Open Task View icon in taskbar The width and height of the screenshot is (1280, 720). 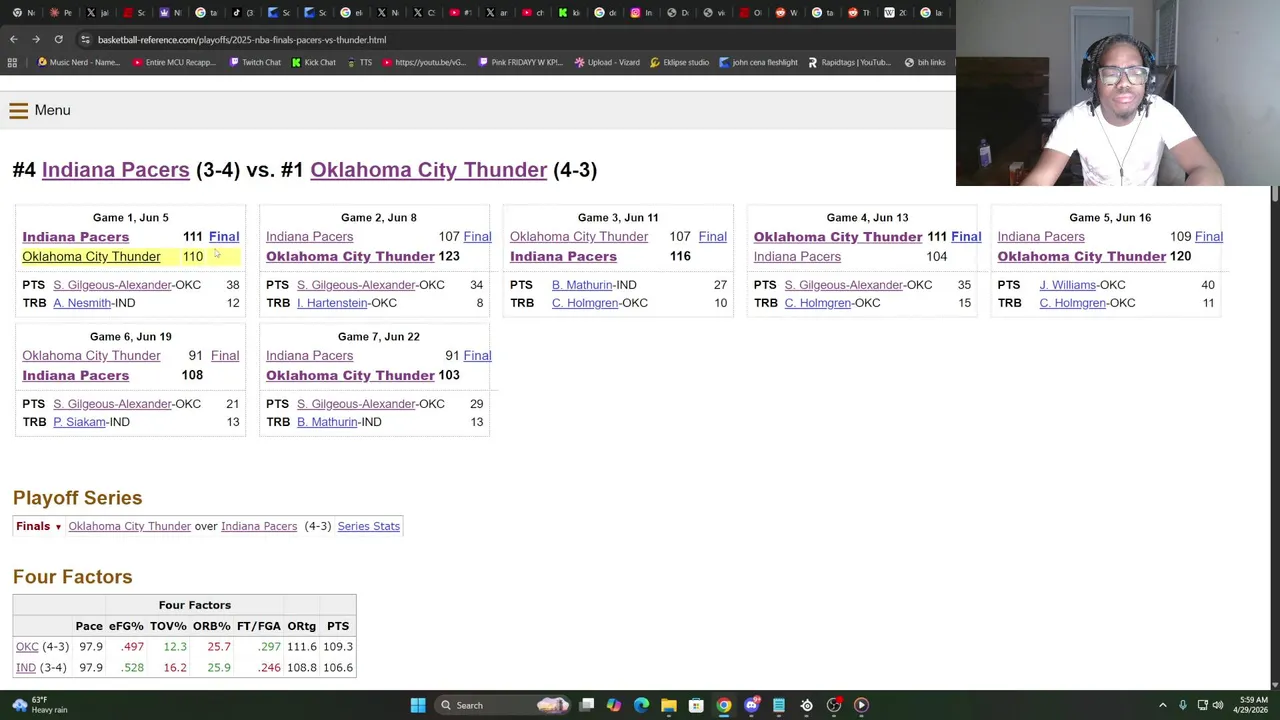point(587,705)
